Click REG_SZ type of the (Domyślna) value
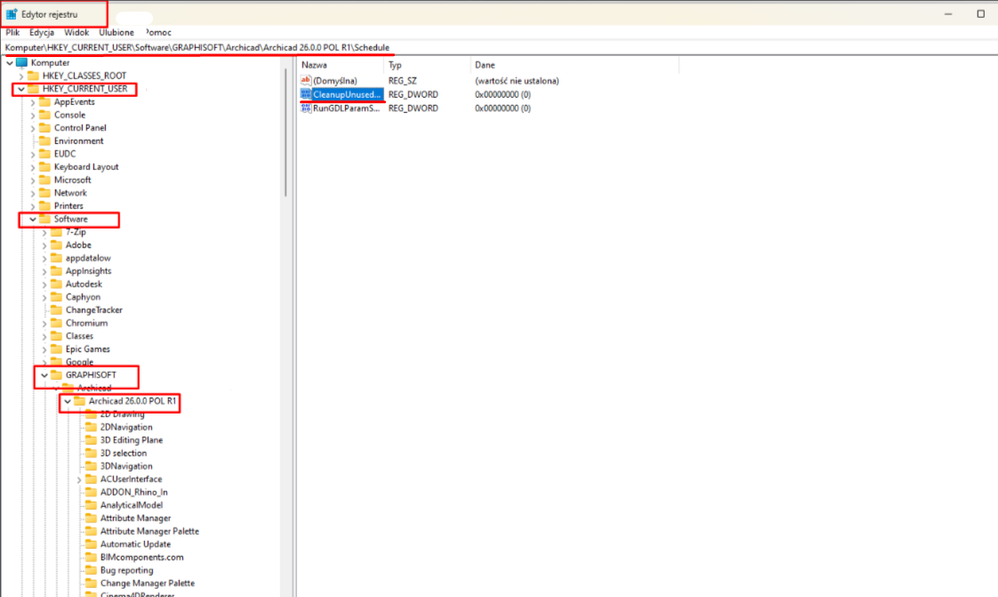 pyautogui.click(x=402, y=81)
